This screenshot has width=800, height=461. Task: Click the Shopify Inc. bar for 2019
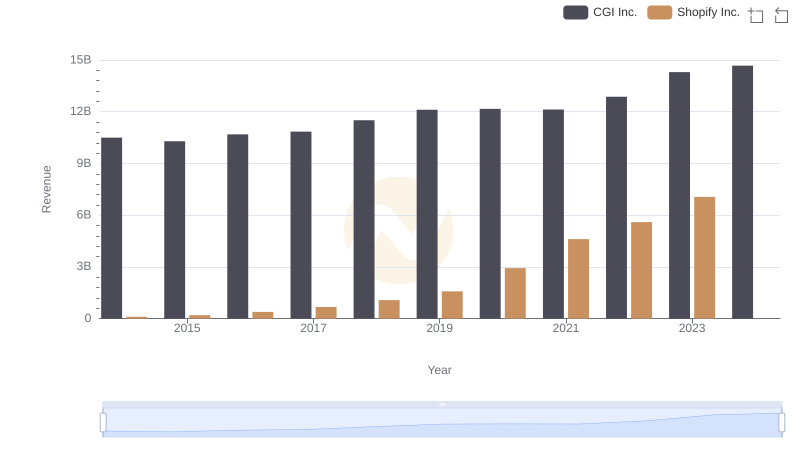(x=453, y=305)
